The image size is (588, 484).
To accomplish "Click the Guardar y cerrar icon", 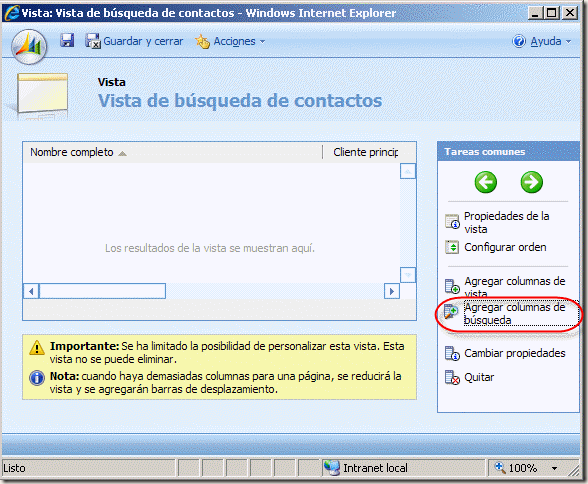I will point(92,41).
